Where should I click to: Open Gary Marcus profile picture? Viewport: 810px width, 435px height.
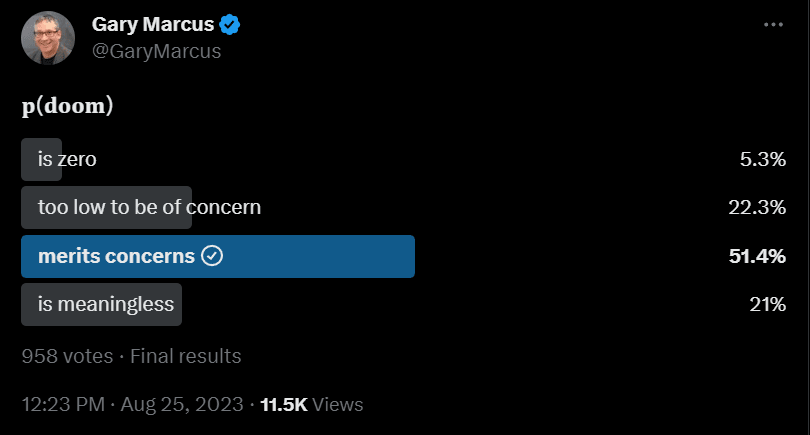point(48,38)
